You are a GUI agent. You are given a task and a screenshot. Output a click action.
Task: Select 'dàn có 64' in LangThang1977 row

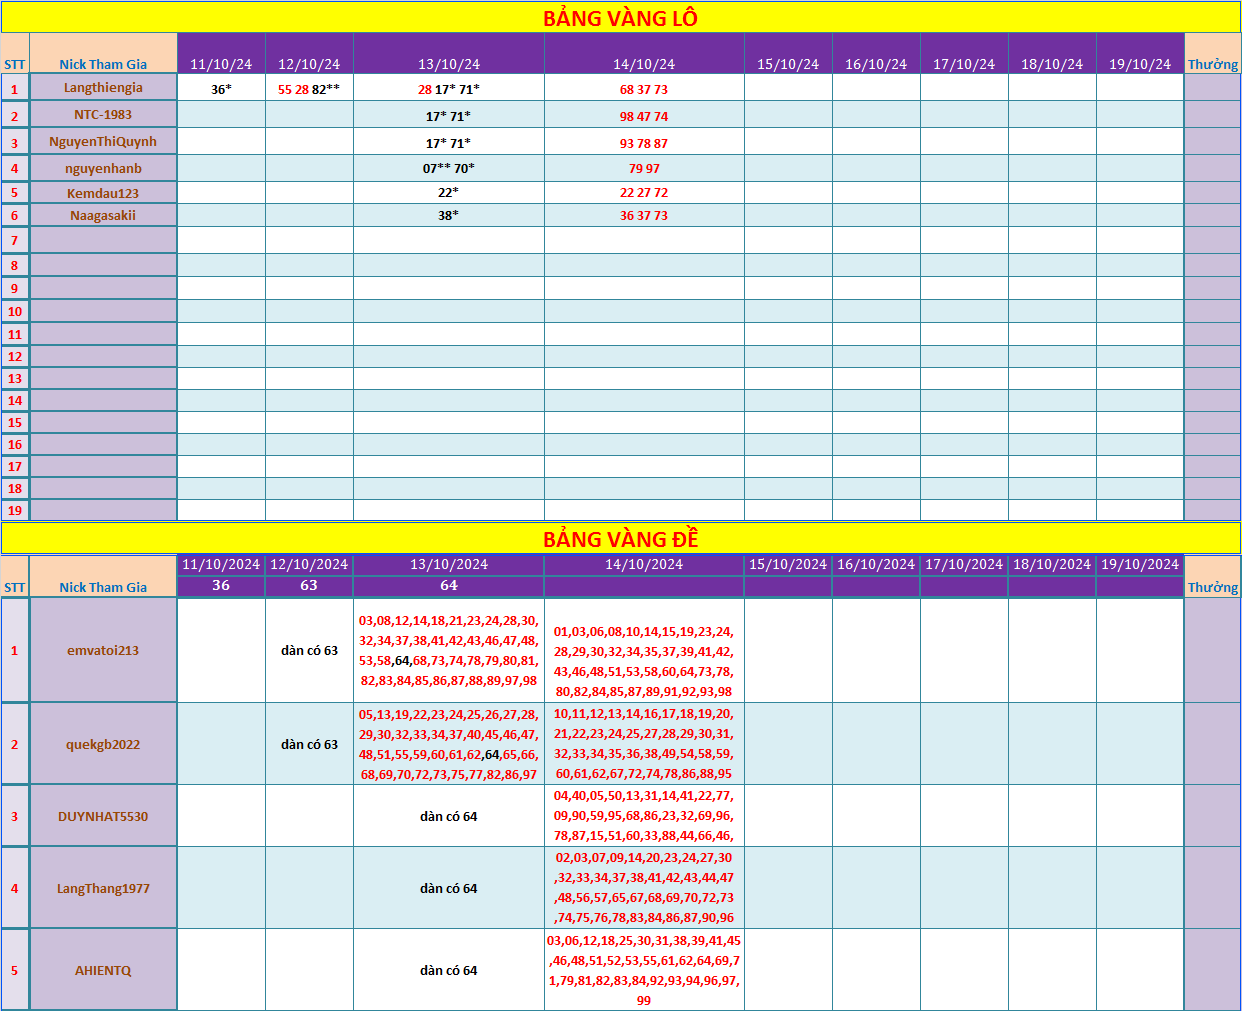tap(449, 888)
